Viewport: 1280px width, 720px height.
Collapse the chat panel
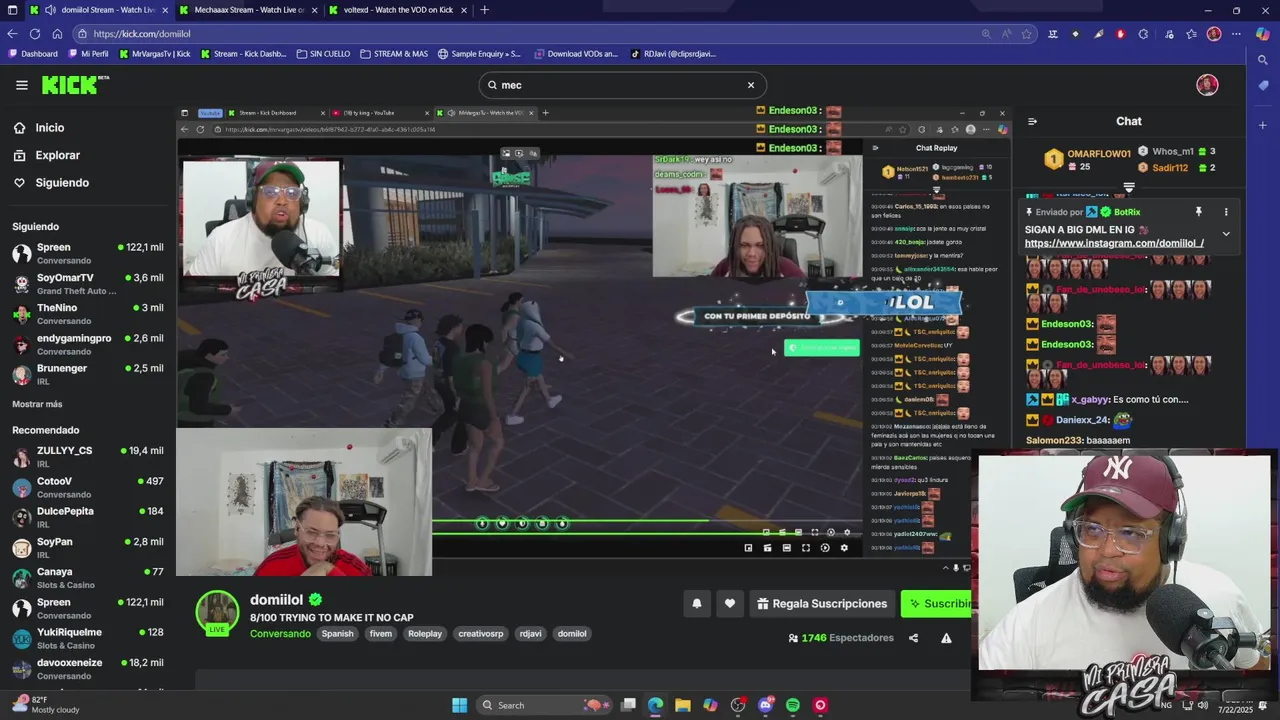(x=1032, y=121)
